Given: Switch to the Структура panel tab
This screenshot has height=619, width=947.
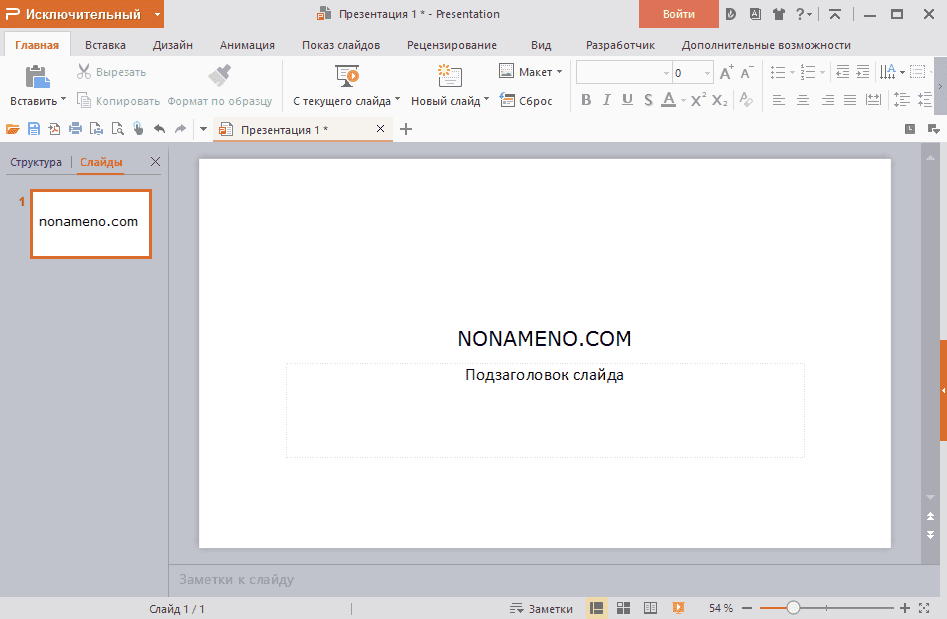Looking at the screenshot, I should (35, 162).
